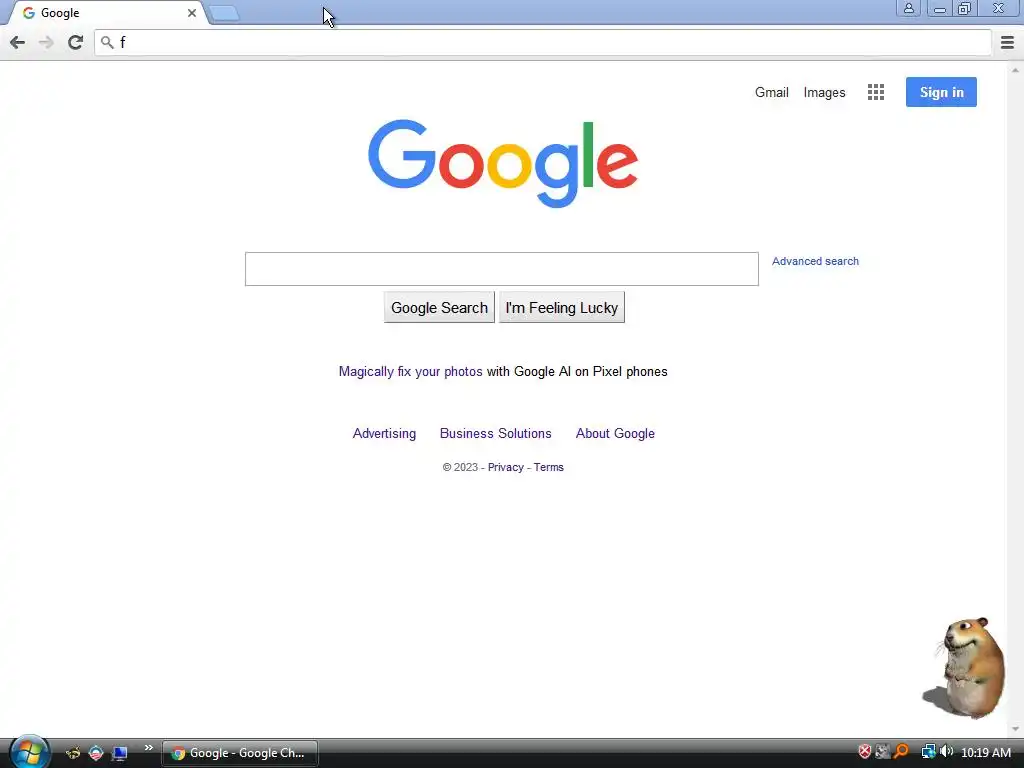Open the Privacy link
The height and width of the screenshot is (768, 1024).
tap(505, 468)
